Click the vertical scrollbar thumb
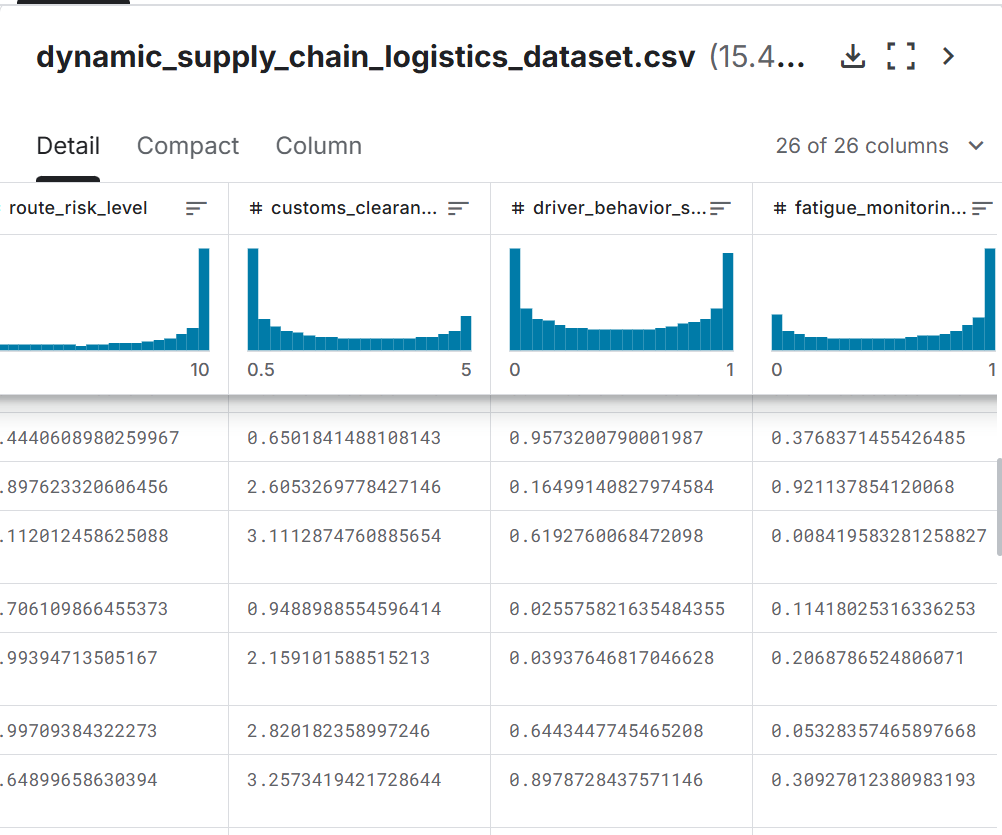This screenshot has width=1002, height=835. pyautogui.click(x=999, y=507)
